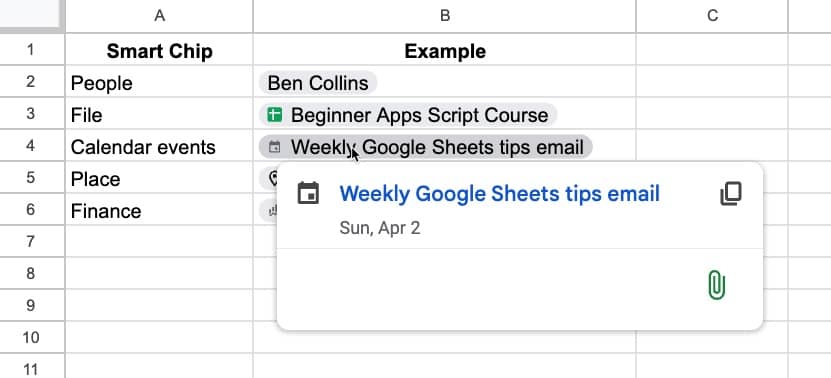
Task: Click the select-all corner box
Action: 32,15
